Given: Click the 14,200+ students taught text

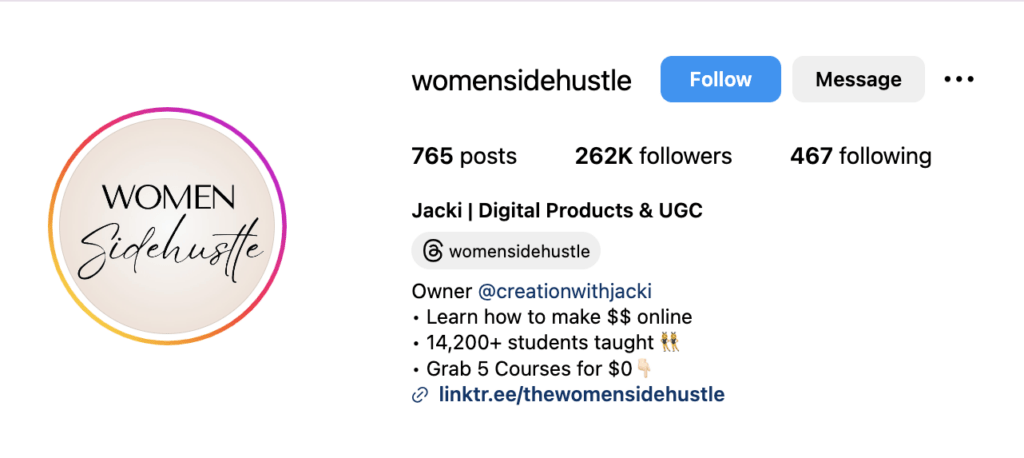Looking at the screenshot, I should point(539,343).
